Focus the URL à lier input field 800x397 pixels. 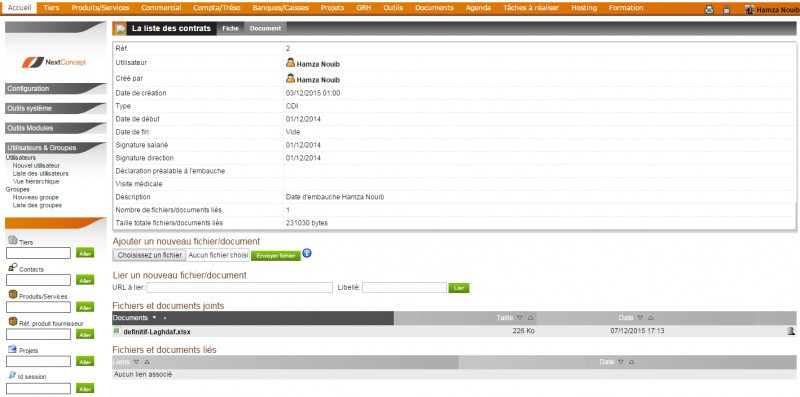(x=240, y=287)
